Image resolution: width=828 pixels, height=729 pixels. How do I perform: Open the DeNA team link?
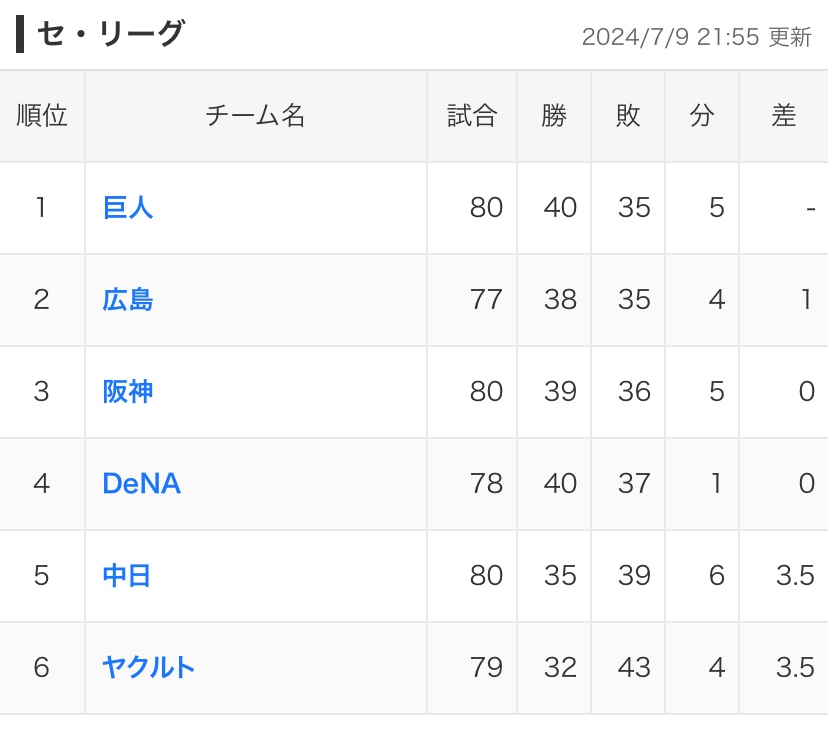(x=142, y=484)
